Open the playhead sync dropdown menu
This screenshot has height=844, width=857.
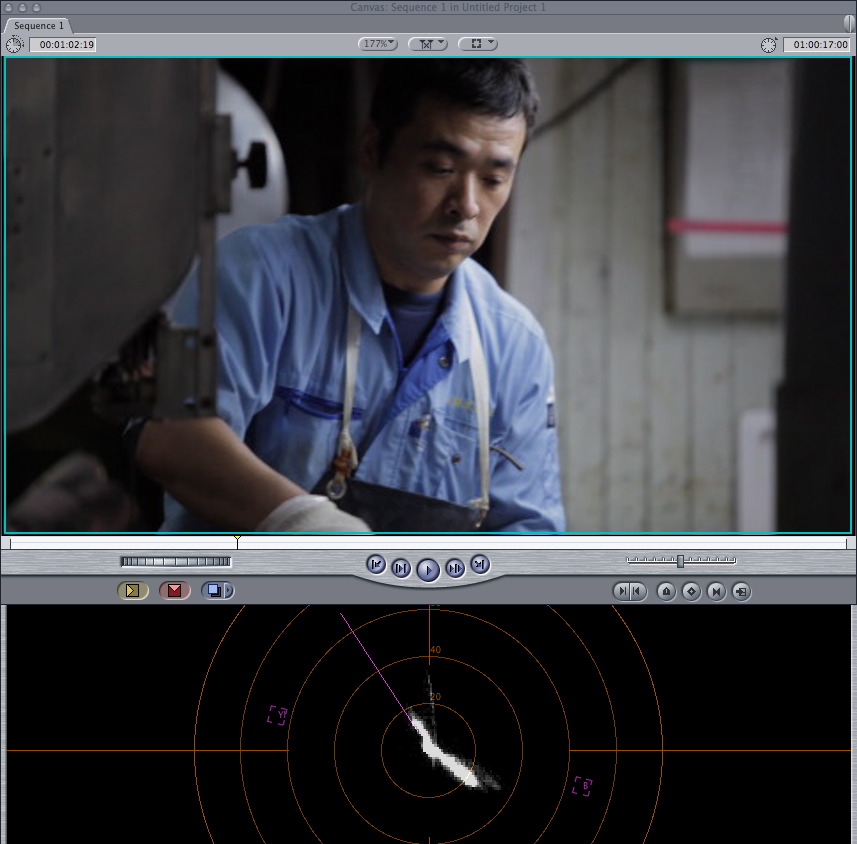pyautogui.click(x=427, y=44)
